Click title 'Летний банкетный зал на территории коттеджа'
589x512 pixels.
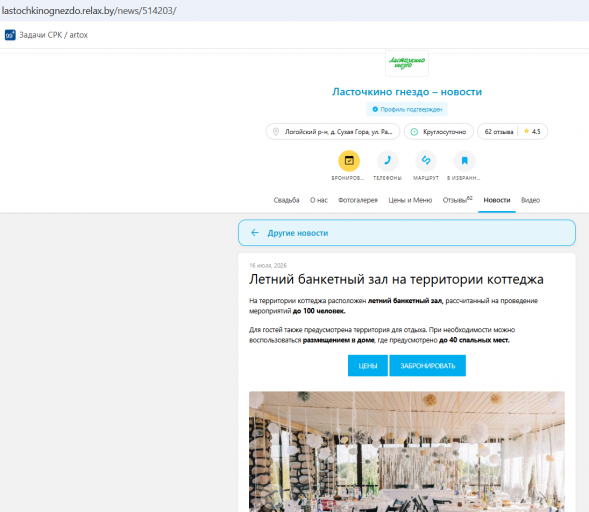click(x=396, y=279)
